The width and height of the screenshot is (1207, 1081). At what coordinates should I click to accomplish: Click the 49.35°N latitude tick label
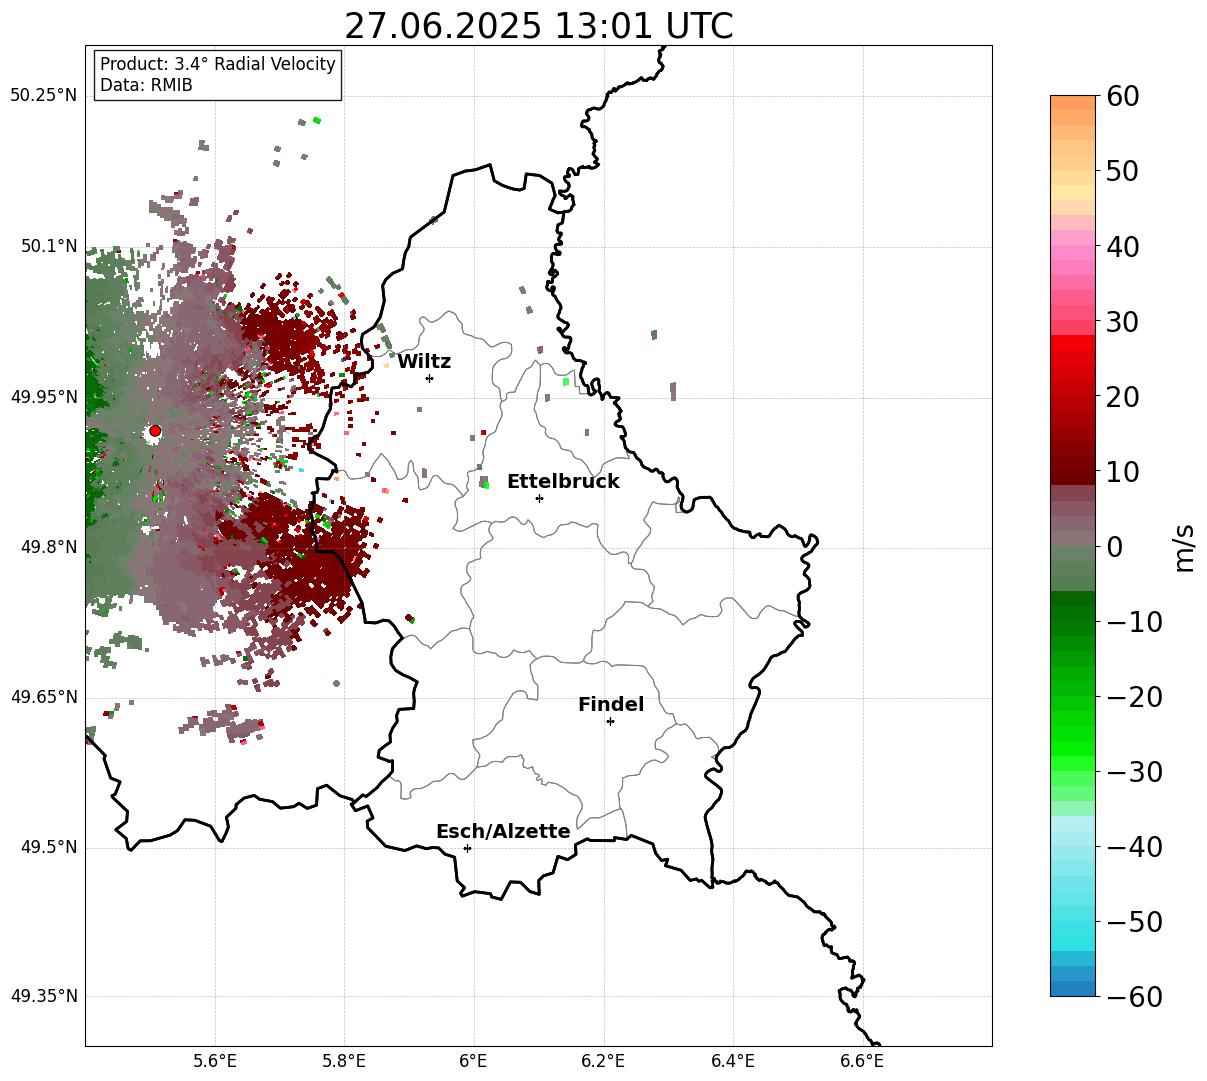(44, 996)
